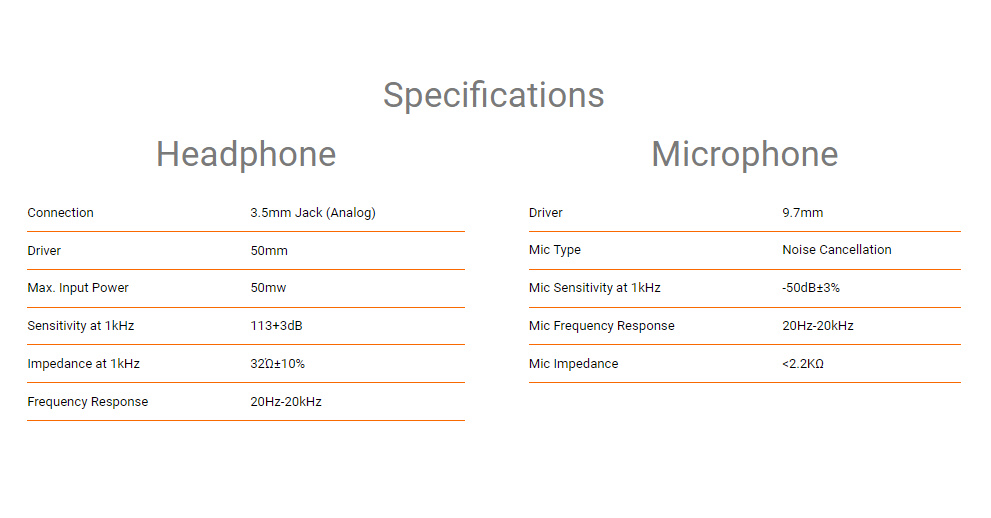The height and width of the screenshot is (518, 991).
Task: Click the 3.5mm Jack (Analog) value
Action: [313, 213]
